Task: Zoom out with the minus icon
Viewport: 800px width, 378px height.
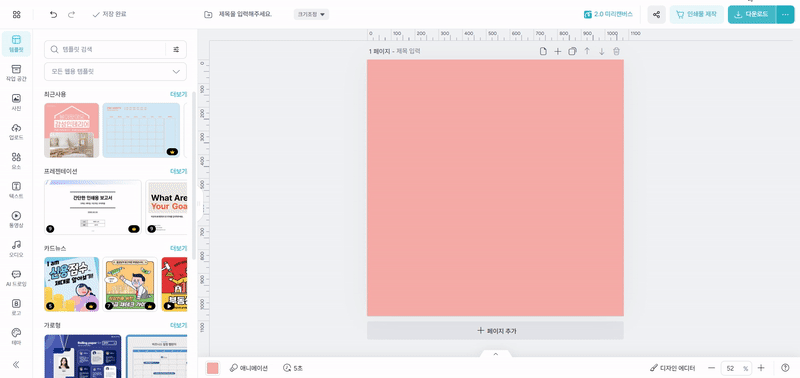Action: coord(711,368)
